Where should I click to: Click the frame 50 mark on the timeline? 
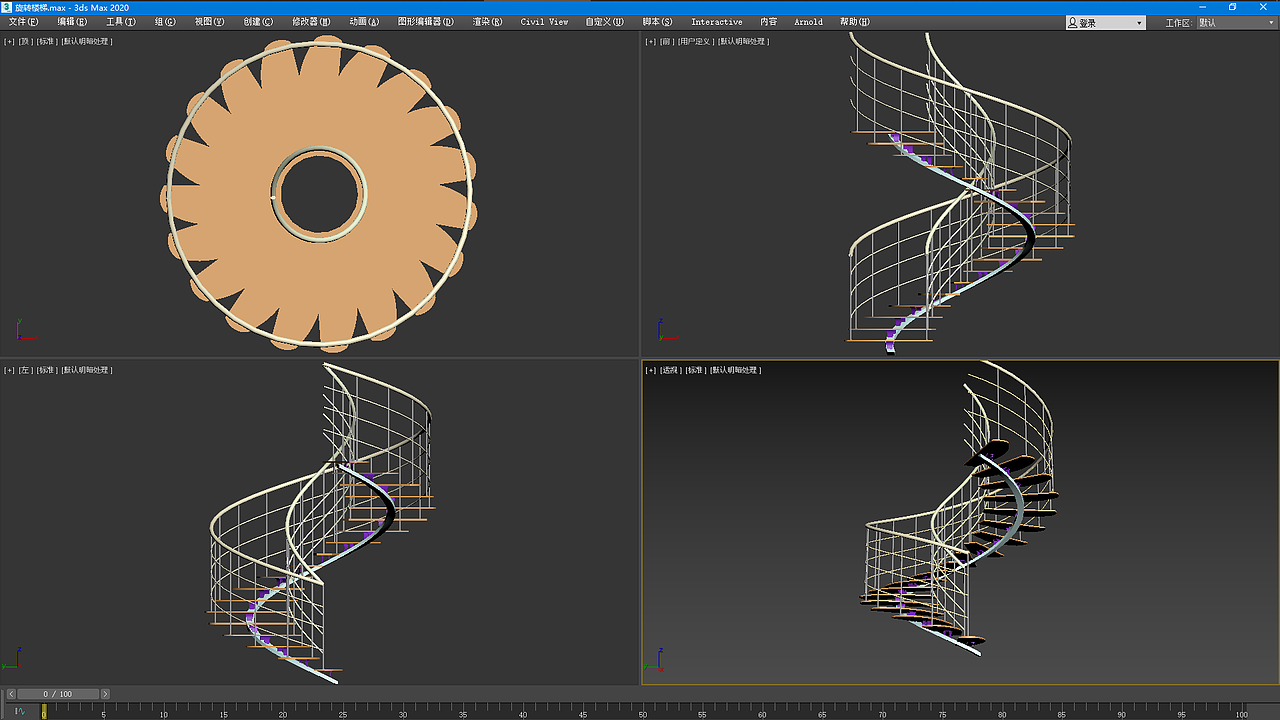point(643,712)
